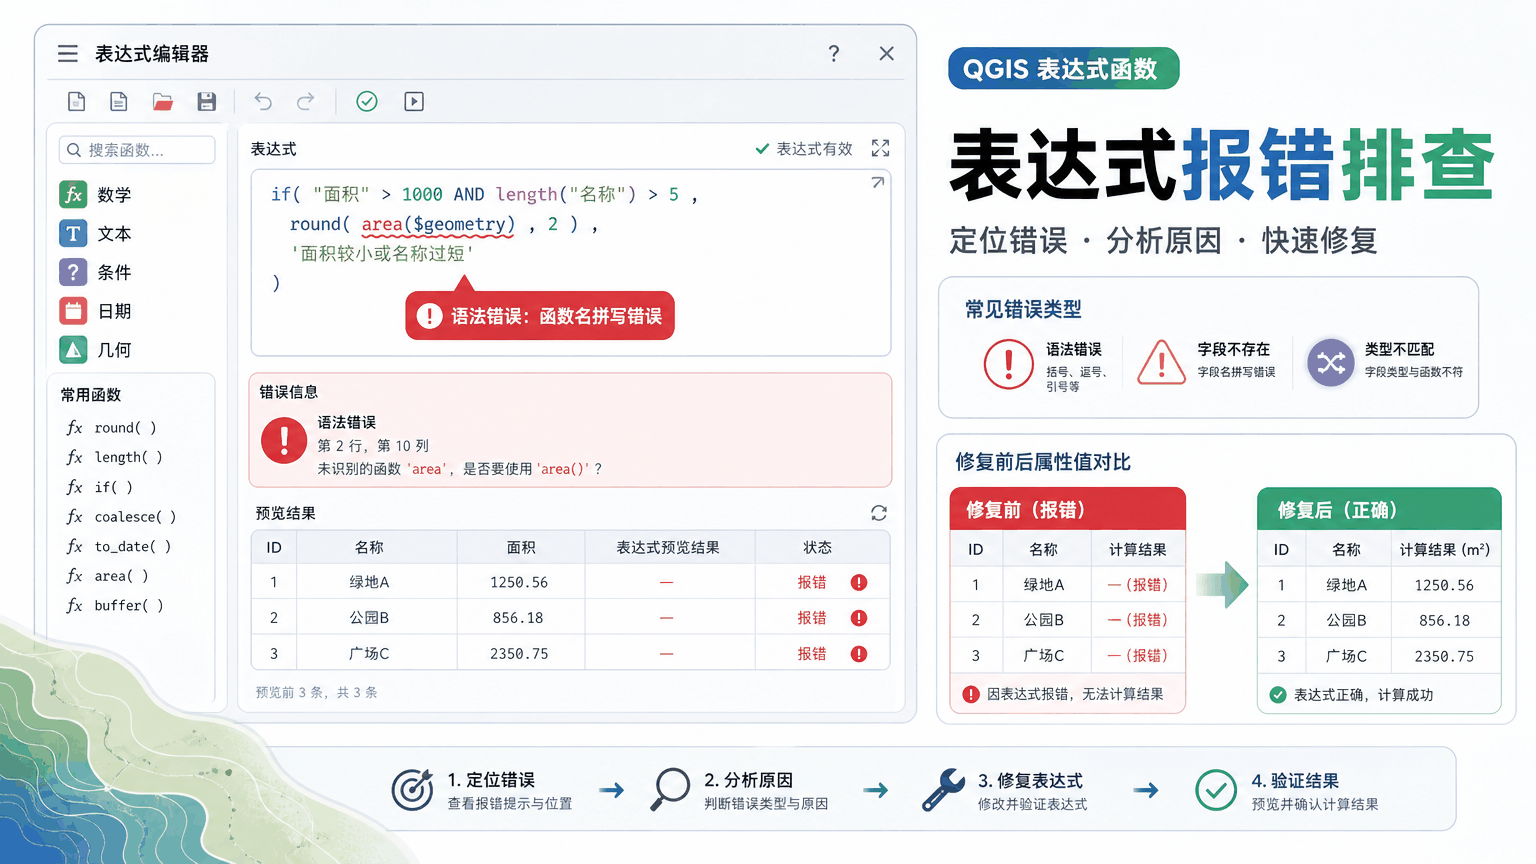The image size is (1536, 864).
Task: Click the 搜索函数 search field
Action: pyautogui.click(x=137, y=150)
